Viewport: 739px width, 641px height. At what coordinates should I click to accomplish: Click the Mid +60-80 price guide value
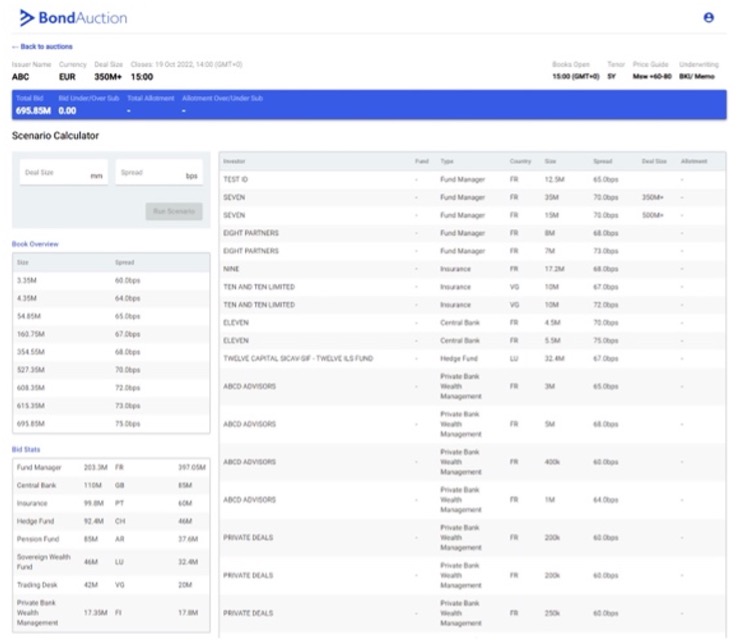tap(652, 76)
